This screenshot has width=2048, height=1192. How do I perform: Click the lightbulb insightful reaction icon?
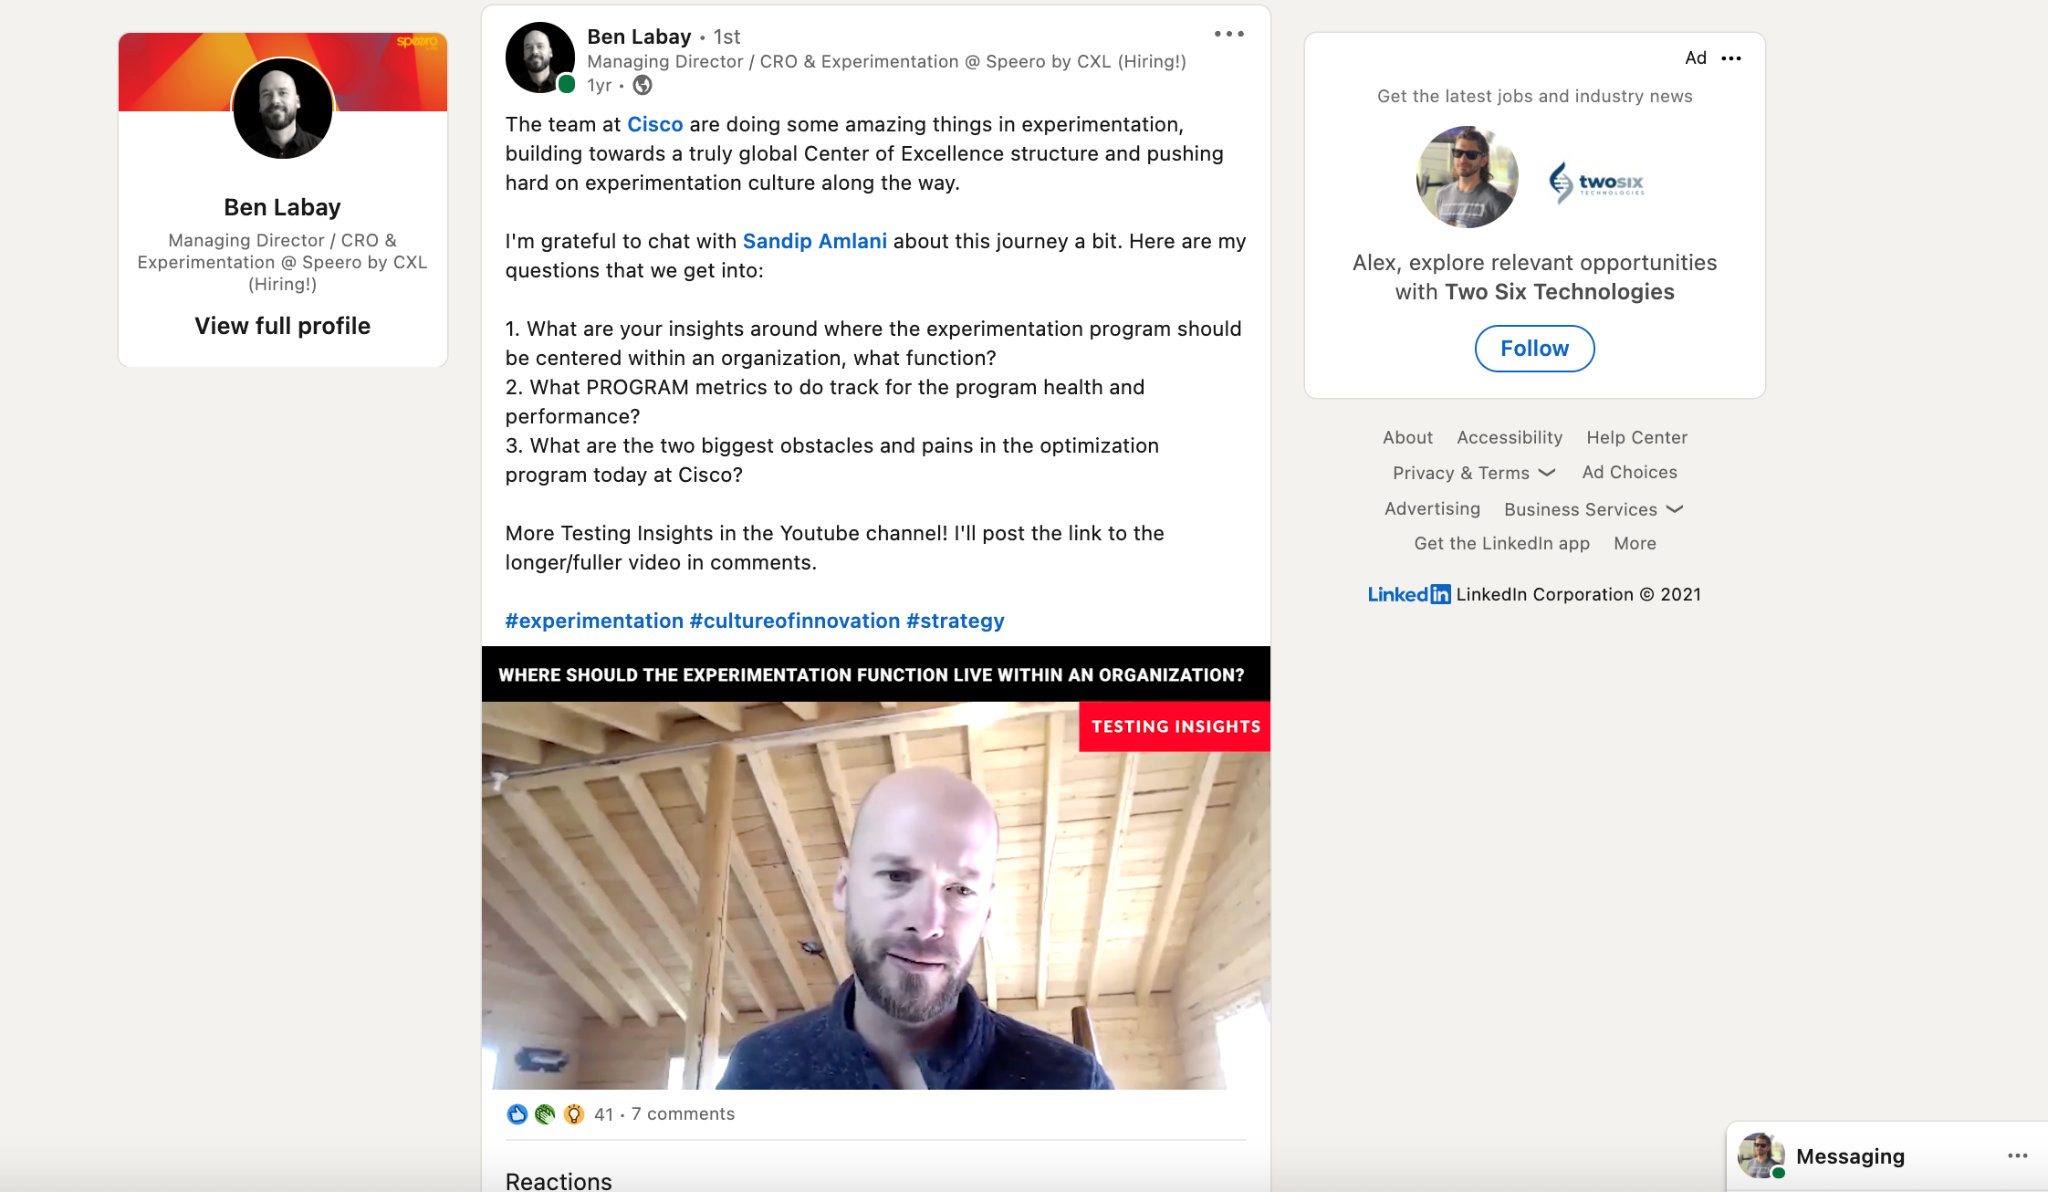click(574, 1114)
